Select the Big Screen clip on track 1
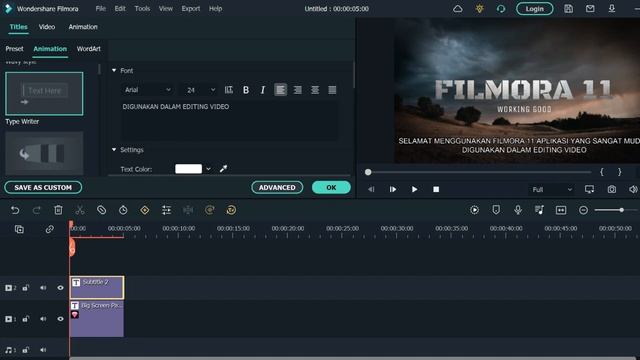Image resolution: width=640 pixels, height=360 pixels. pos(97,319)
